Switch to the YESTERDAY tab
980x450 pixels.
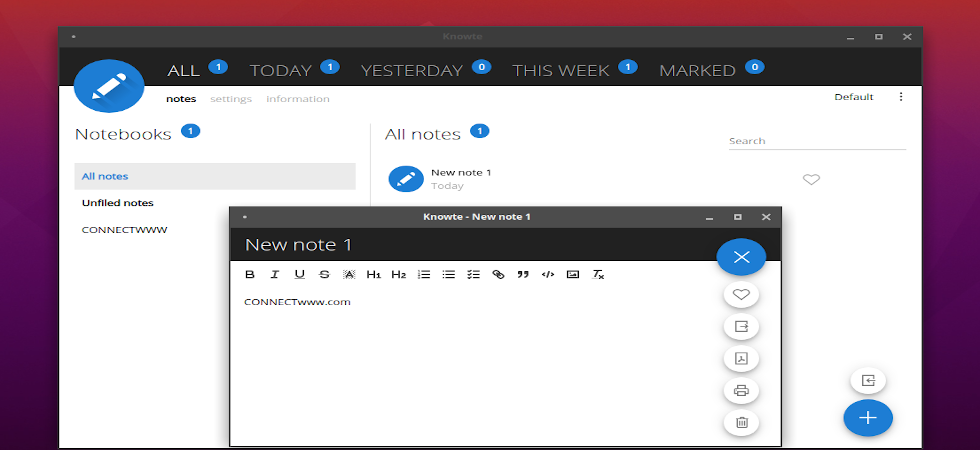[x=412, y=71]
